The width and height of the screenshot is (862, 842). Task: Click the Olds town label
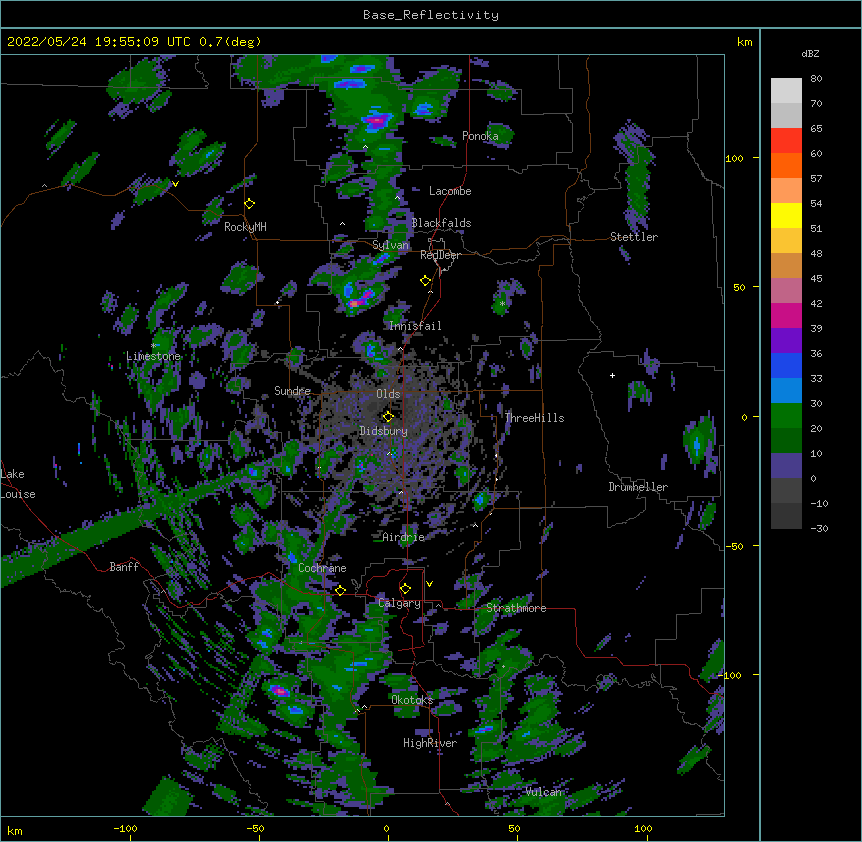click(388, 394)
